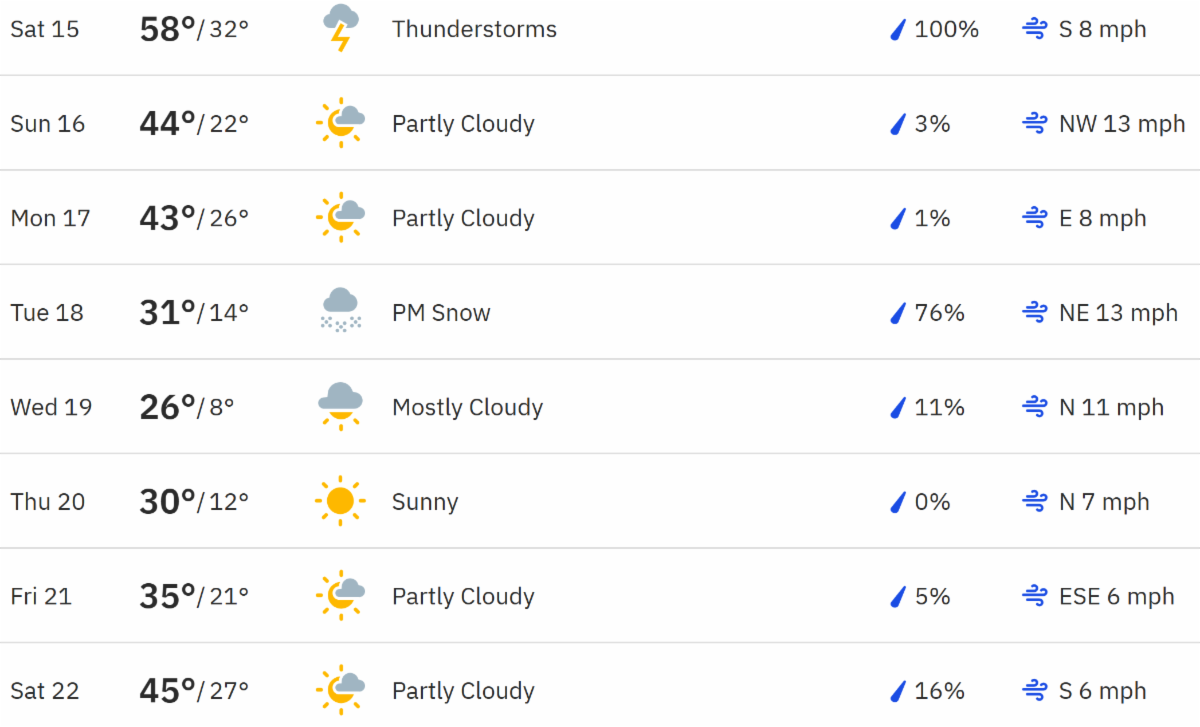This screenshot has height=727, width=1200.
Task: Click the wind icon beside N 7 mph
Action: (1034, 502)
